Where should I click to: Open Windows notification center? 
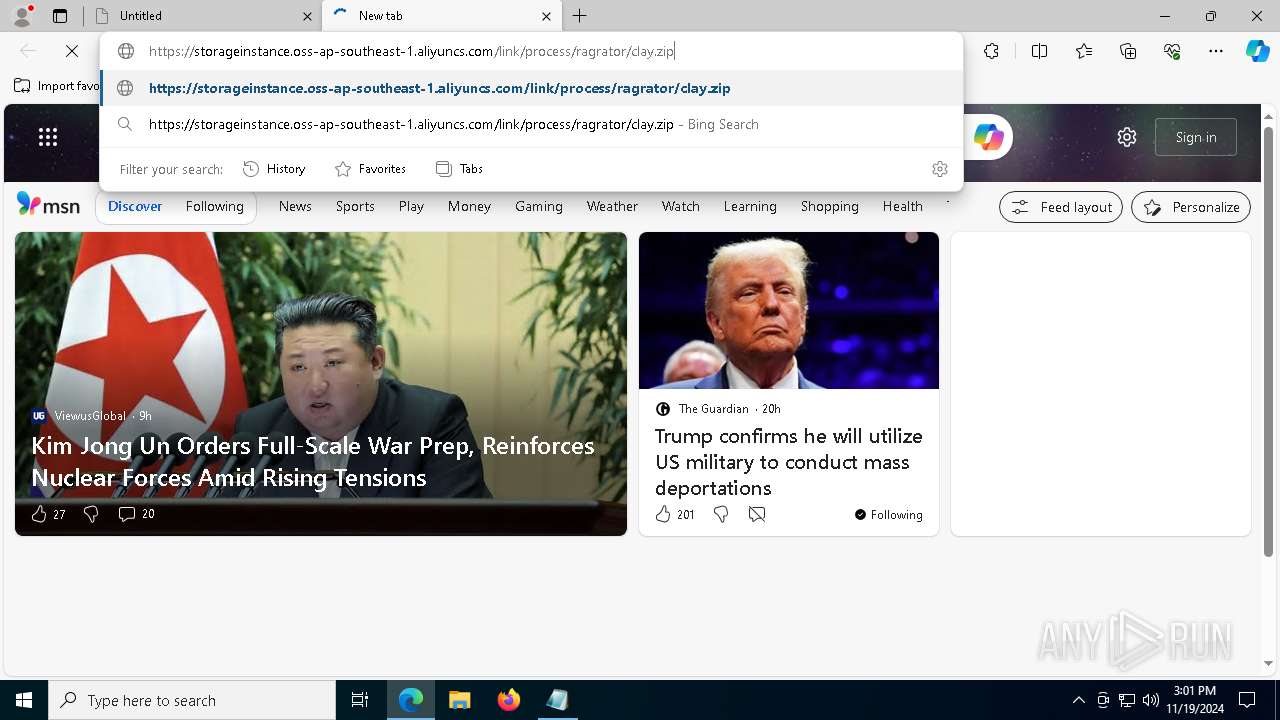(1247, 700)
